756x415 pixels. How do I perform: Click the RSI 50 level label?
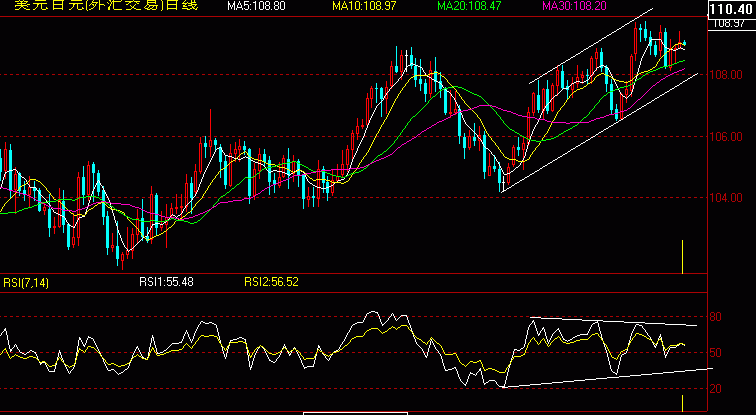point(716,353)
